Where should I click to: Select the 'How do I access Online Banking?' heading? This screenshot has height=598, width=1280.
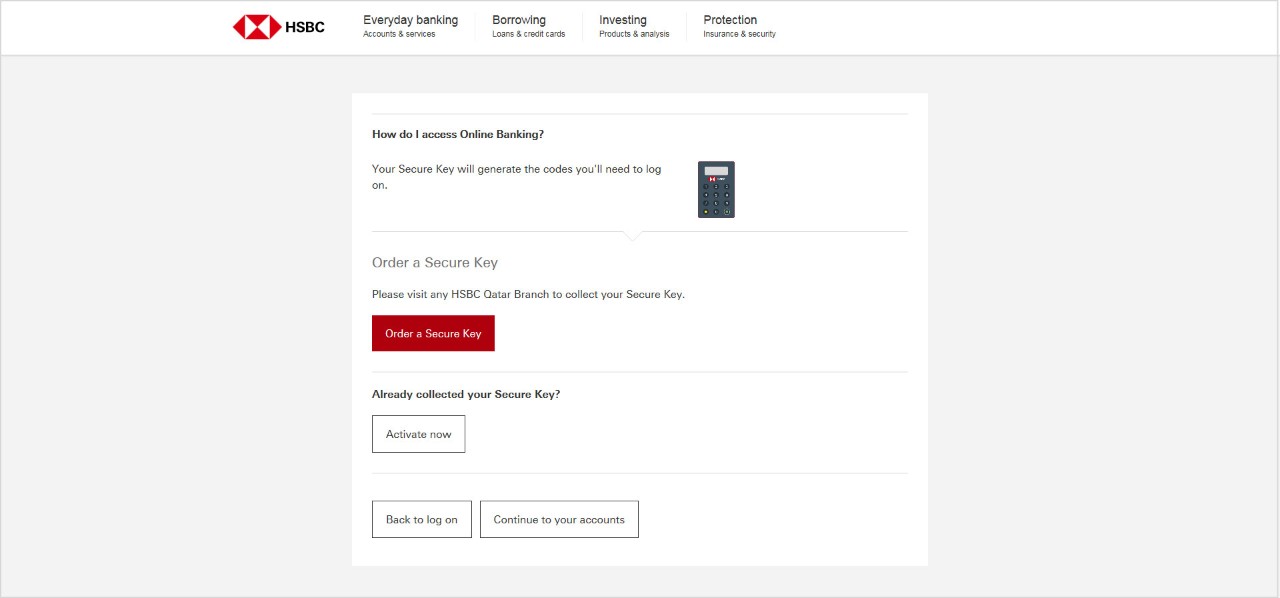click(x=458, y=134)
